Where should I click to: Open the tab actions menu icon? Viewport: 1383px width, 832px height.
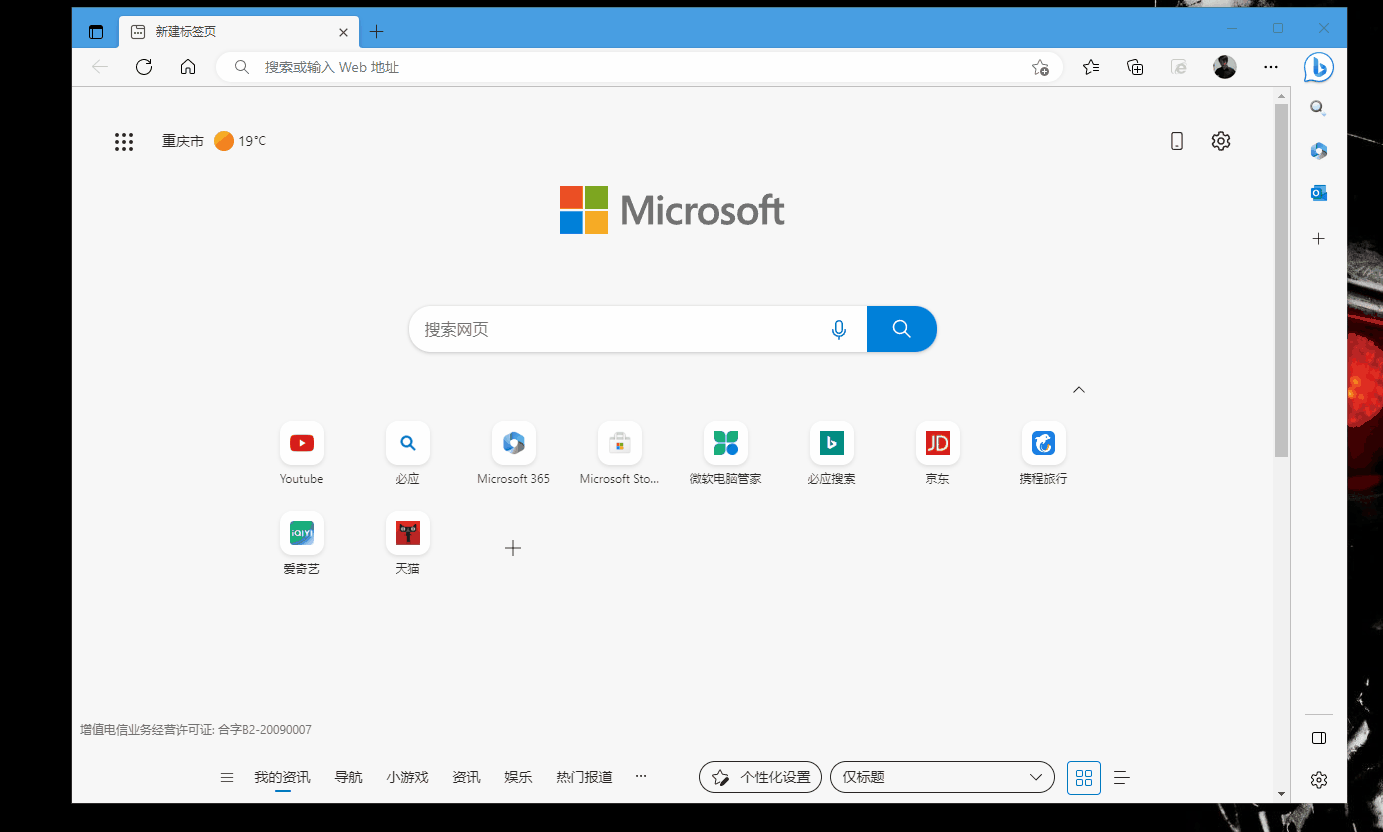[x=96, y=32]
